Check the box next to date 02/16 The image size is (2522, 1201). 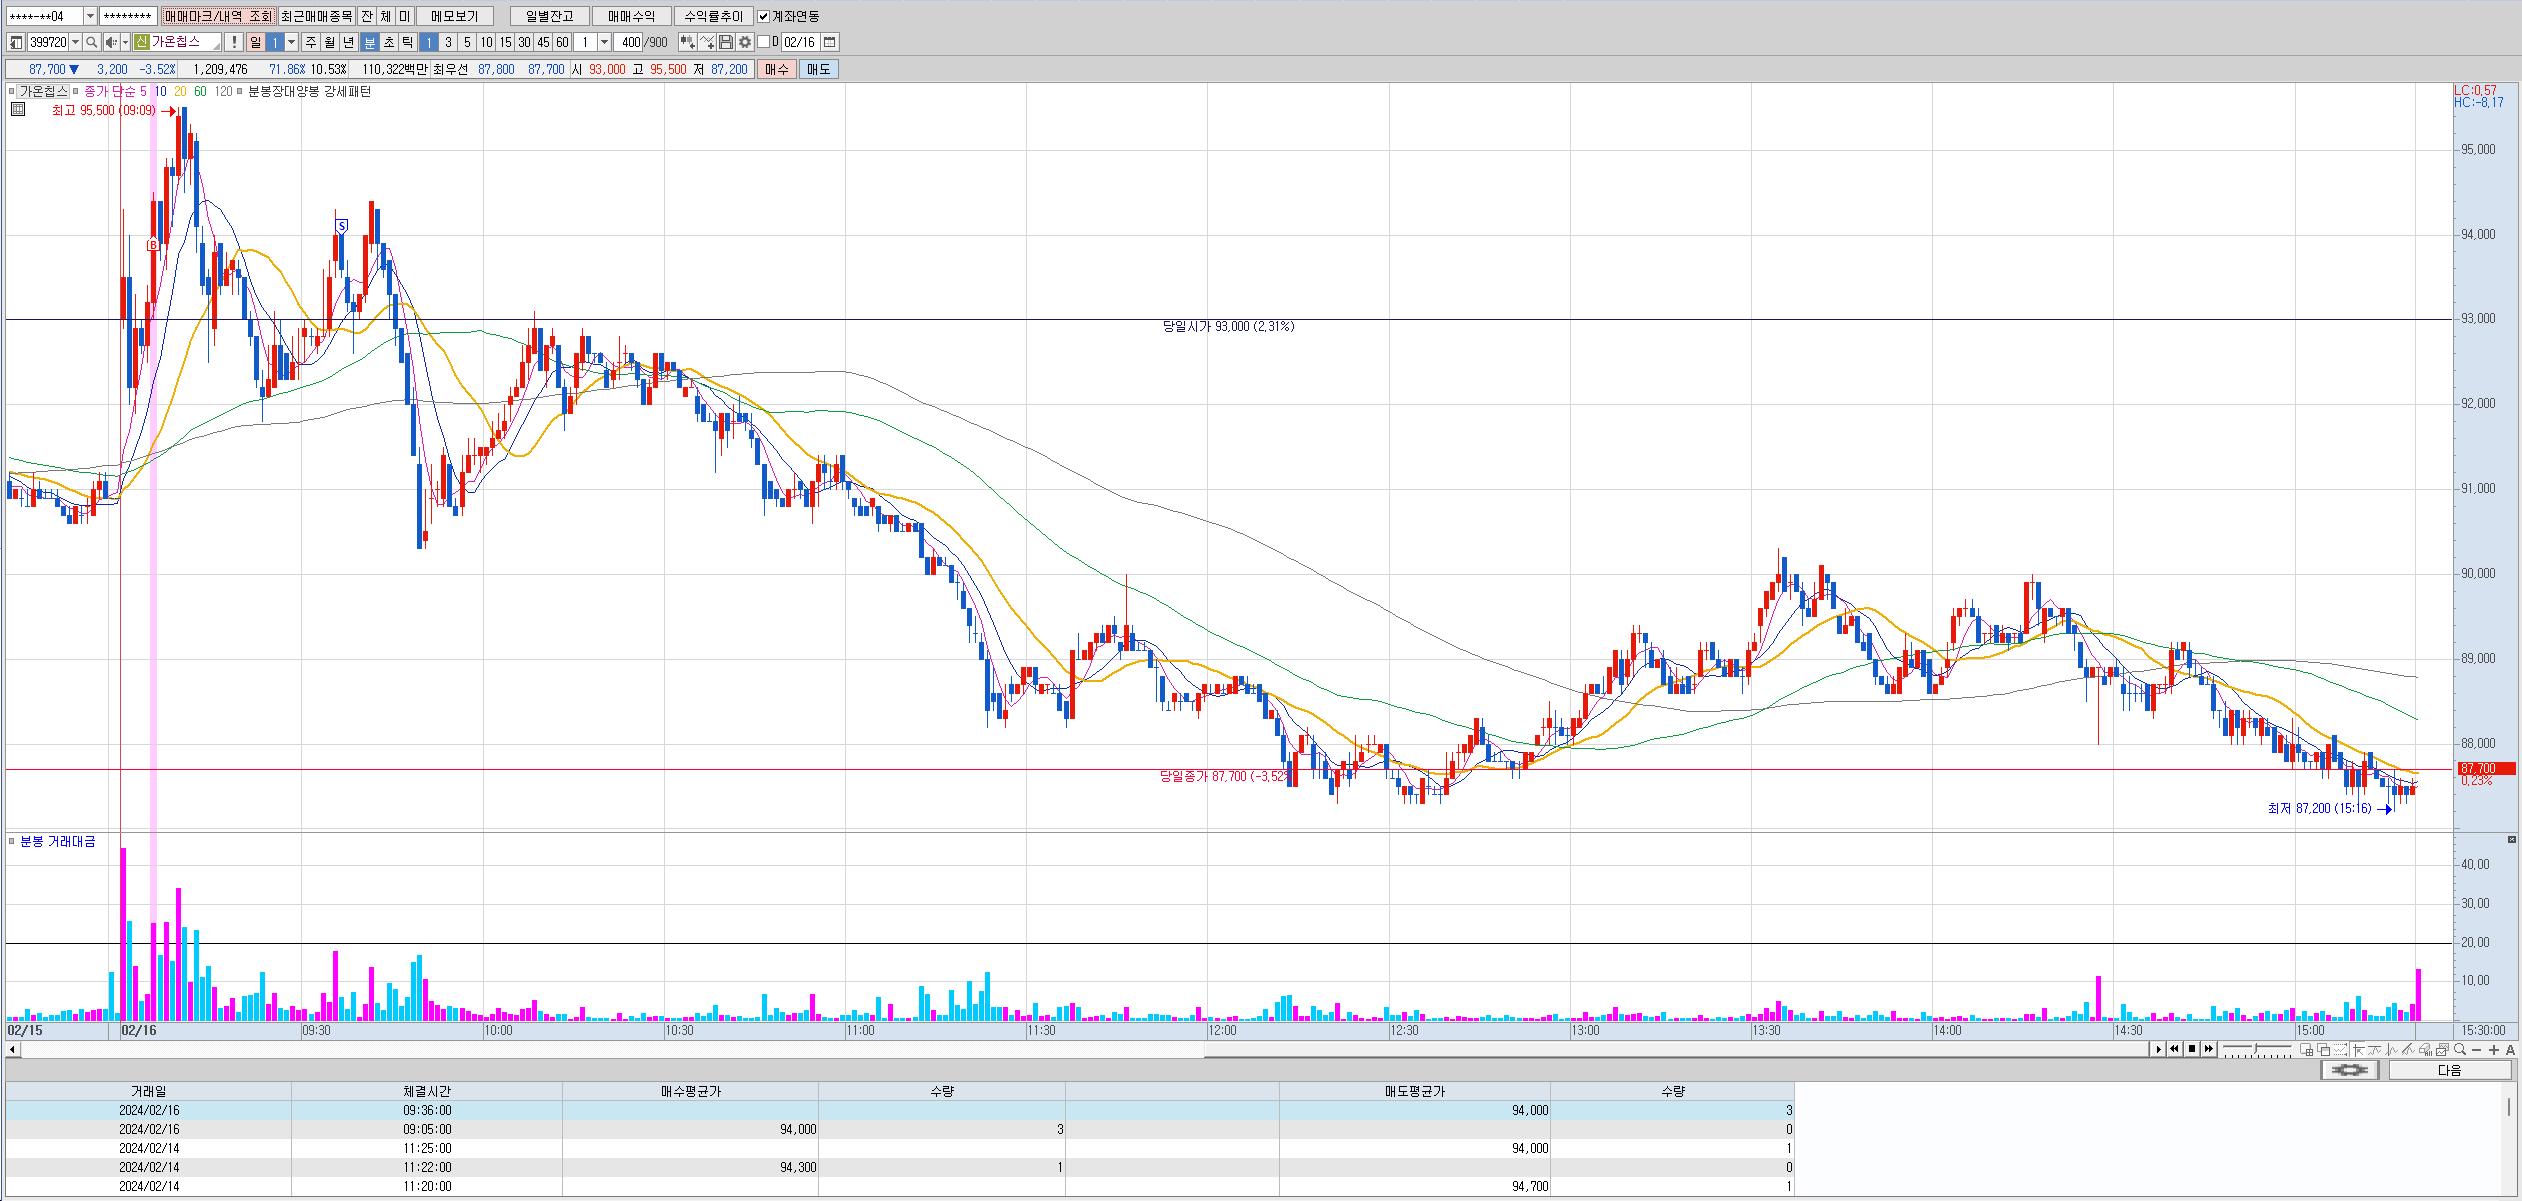[764, 42]
